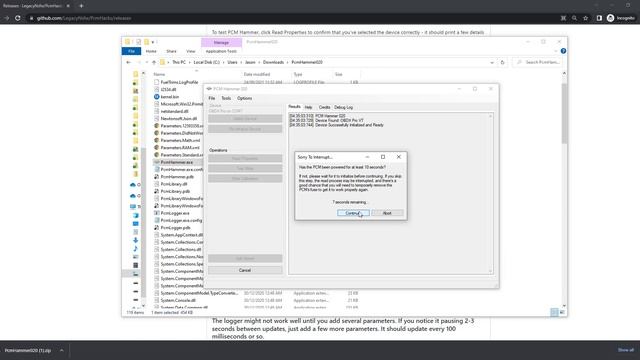The image size is (640, 360).
Task: Sort by Type column header
Action: tap(298, 75)
